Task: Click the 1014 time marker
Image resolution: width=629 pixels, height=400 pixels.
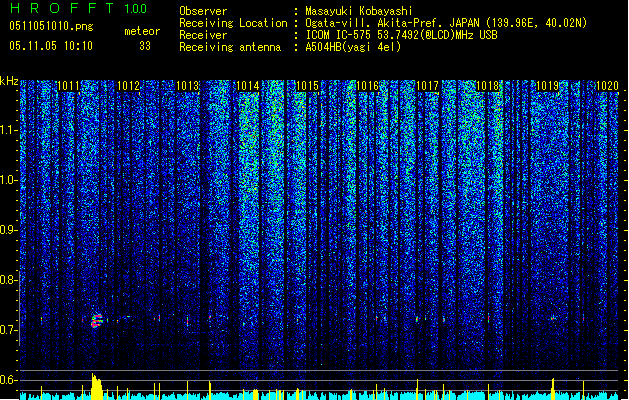Action: click(248, 86)
